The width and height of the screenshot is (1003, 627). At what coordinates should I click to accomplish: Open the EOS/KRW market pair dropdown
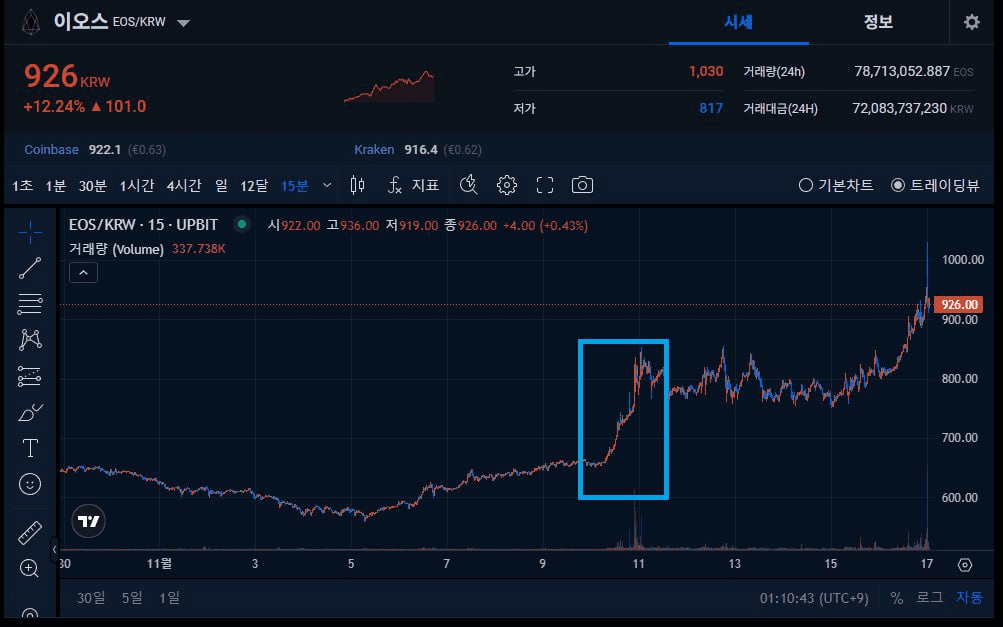click(184, 23)
